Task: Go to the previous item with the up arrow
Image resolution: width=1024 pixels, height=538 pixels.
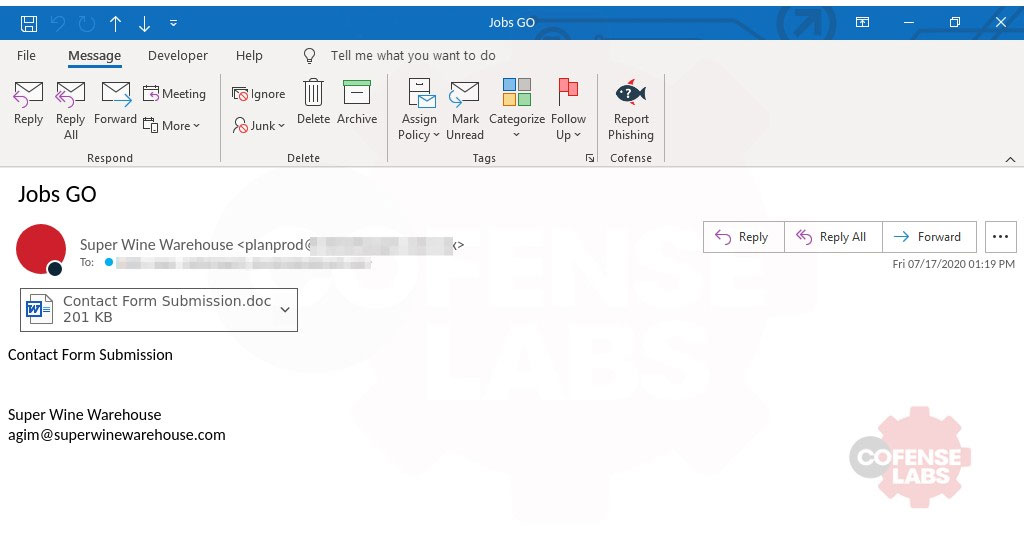Action: (116, 24)
